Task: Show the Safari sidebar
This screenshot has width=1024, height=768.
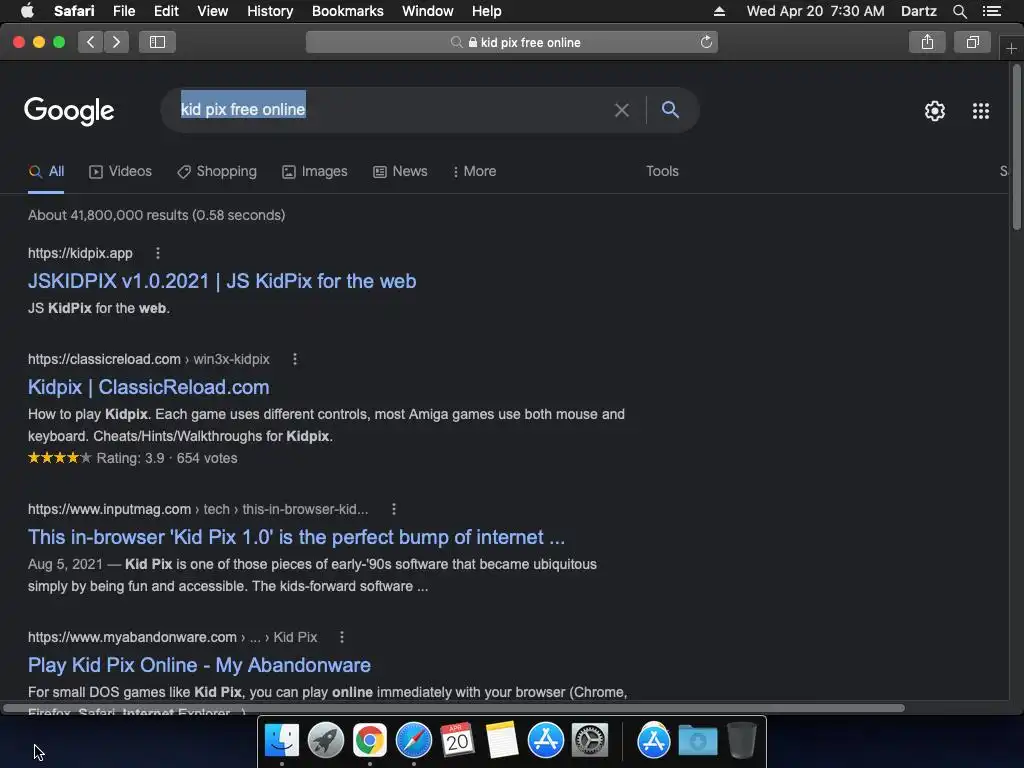Action: click(157, 42)
